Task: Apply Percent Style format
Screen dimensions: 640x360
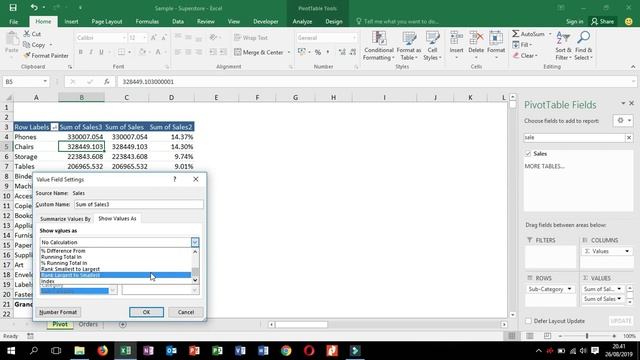Action: [x=318, y=52]
